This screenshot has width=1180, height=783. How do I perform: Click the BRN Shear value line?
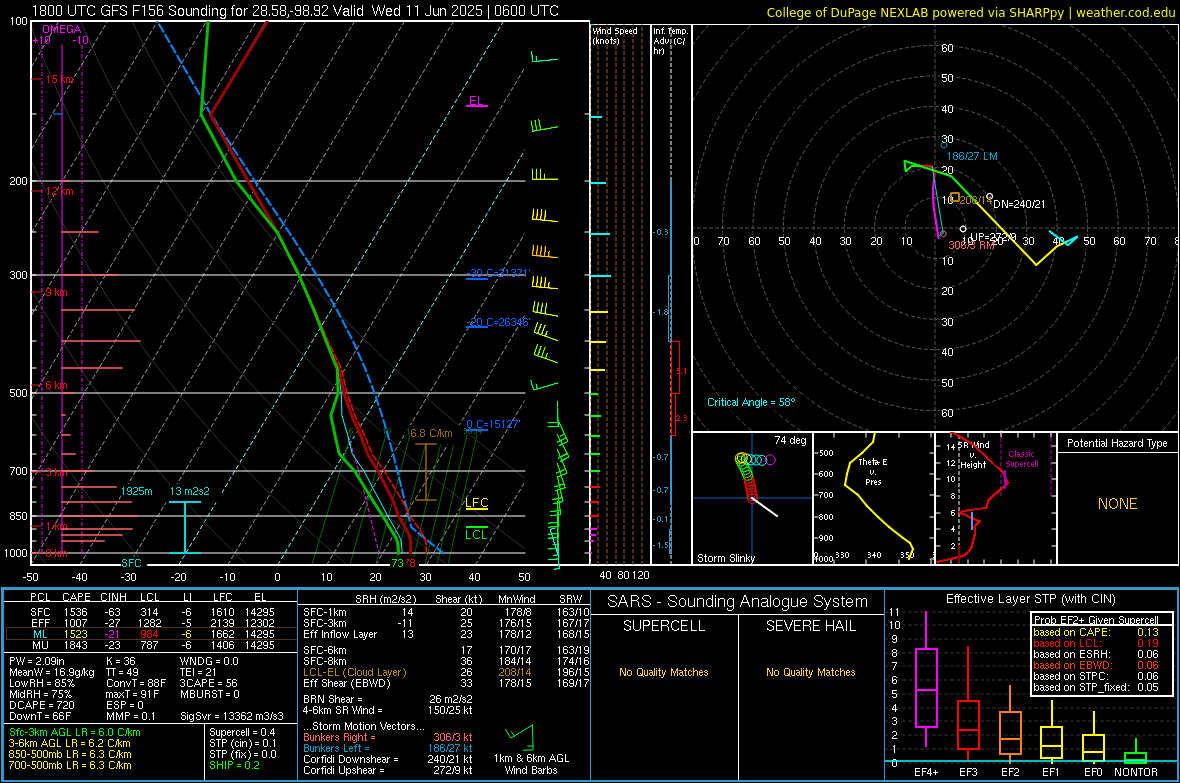click(x=388, y=699)
